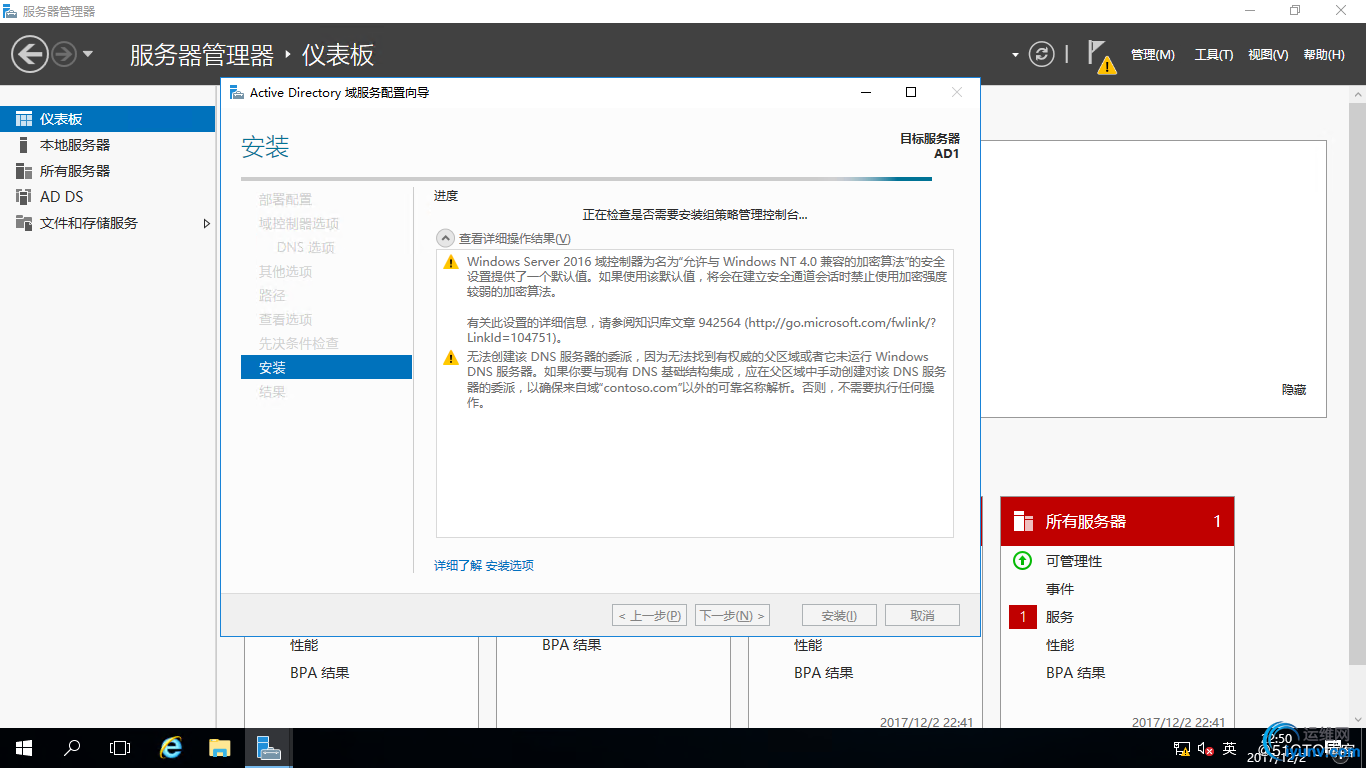Open the dropdown arrow left of refresh

pos(1016,55)
